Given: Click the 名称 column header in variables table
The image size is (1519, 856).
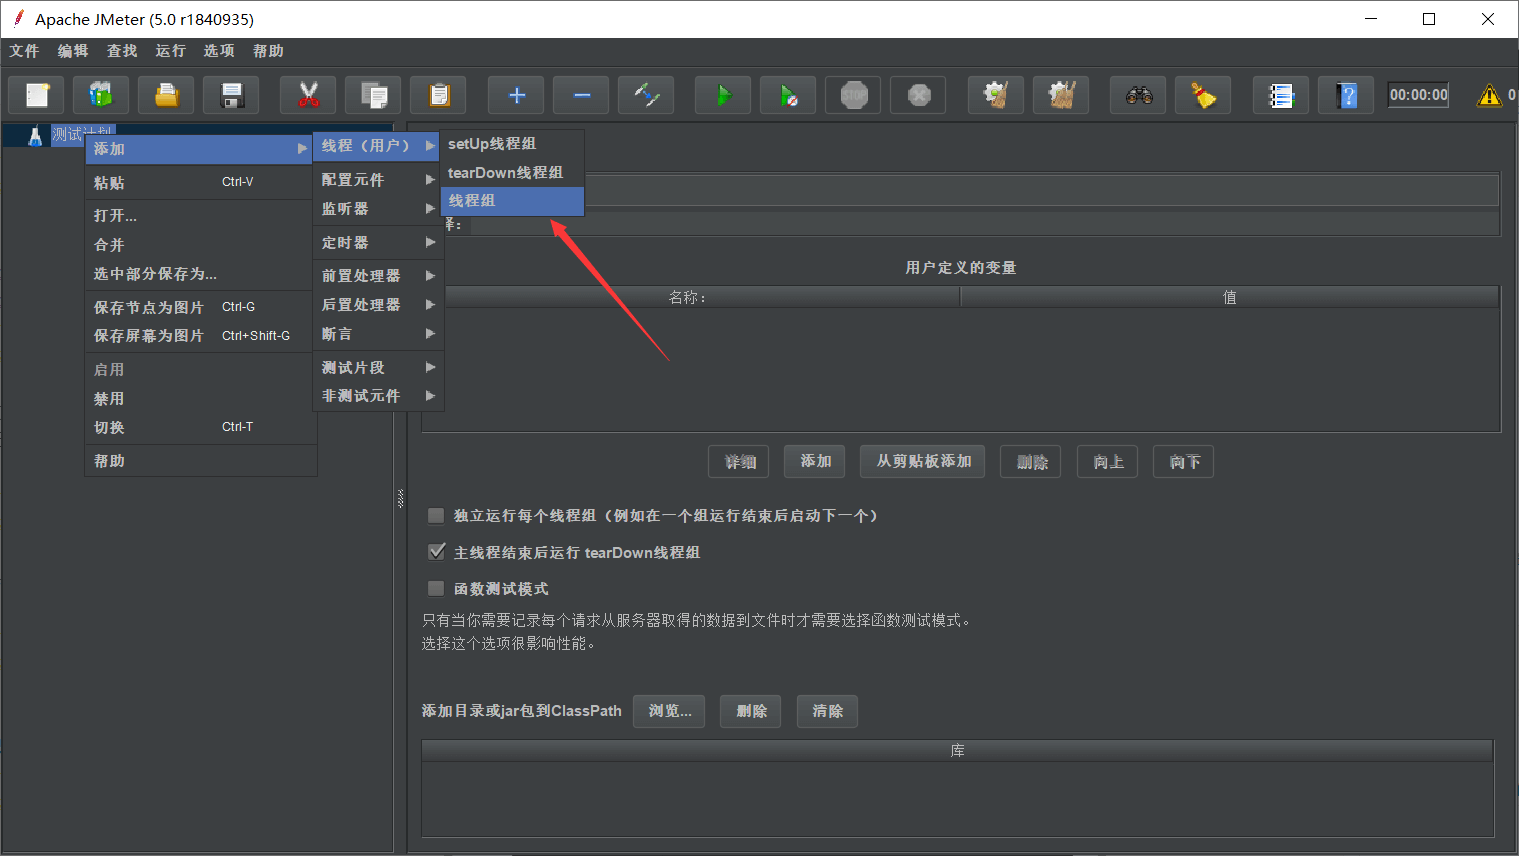Looking at the screenshot, I should (691, 297).
